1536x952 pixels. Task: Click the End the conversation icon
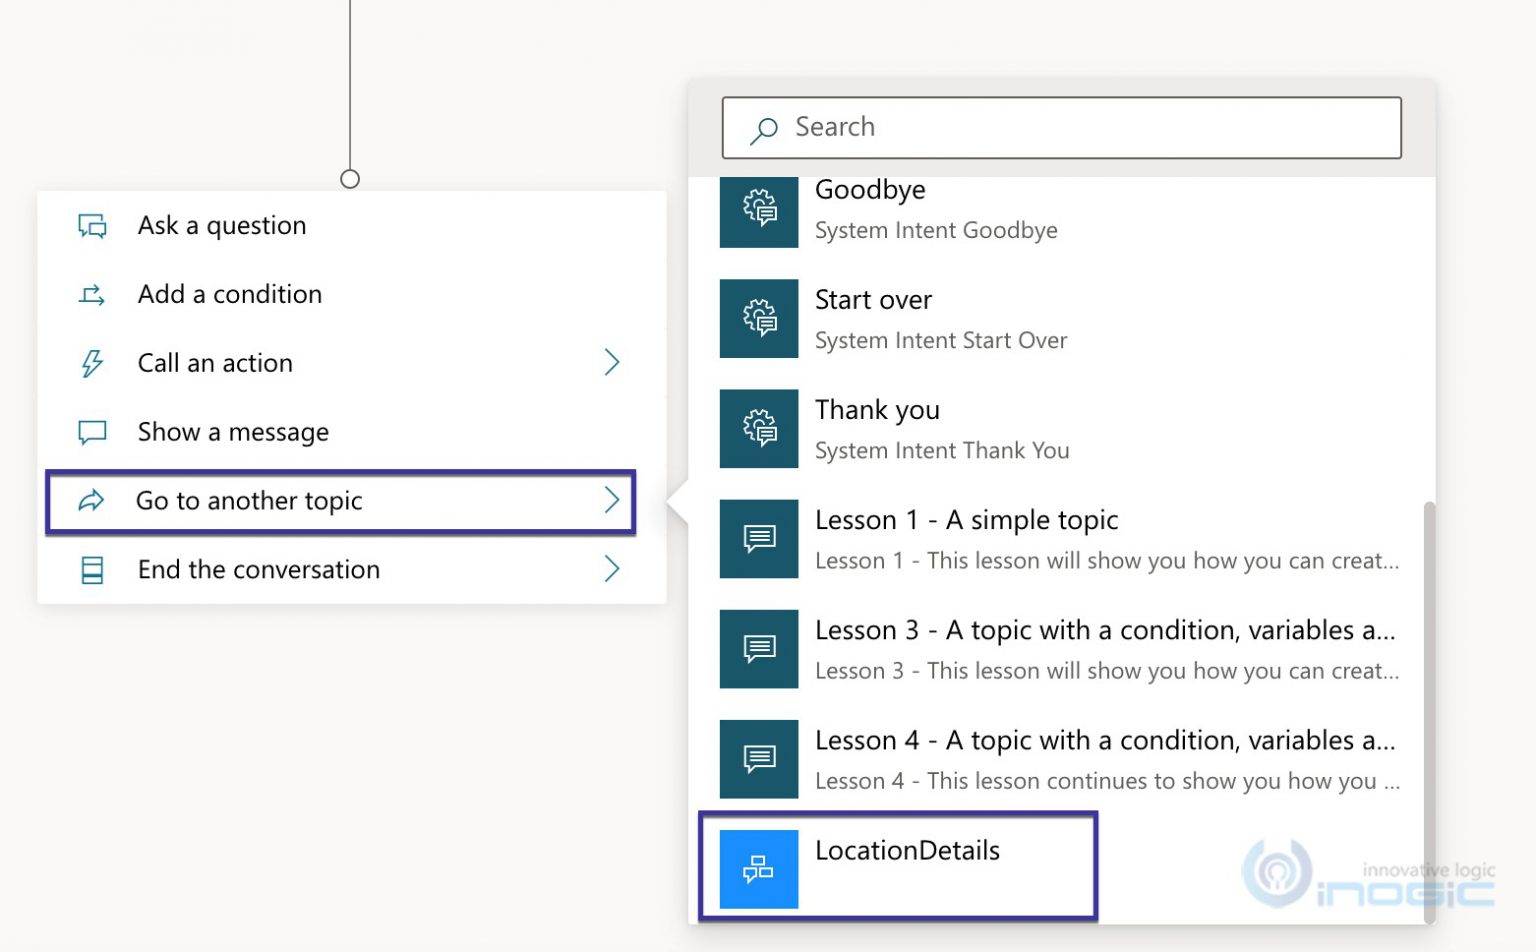click(91, 570)
